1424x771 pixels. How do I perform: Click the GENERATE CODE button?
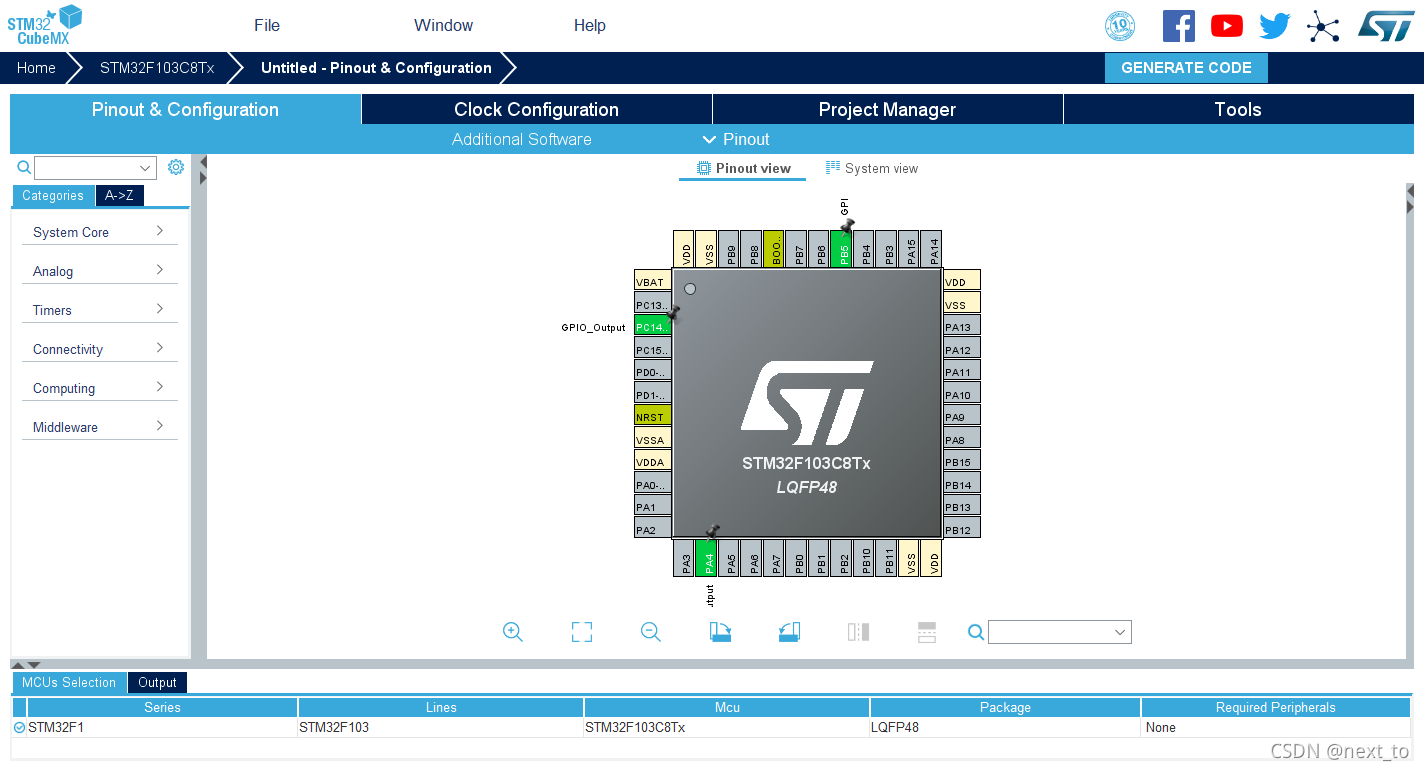pyautogui.click(x=1186, y=68)
